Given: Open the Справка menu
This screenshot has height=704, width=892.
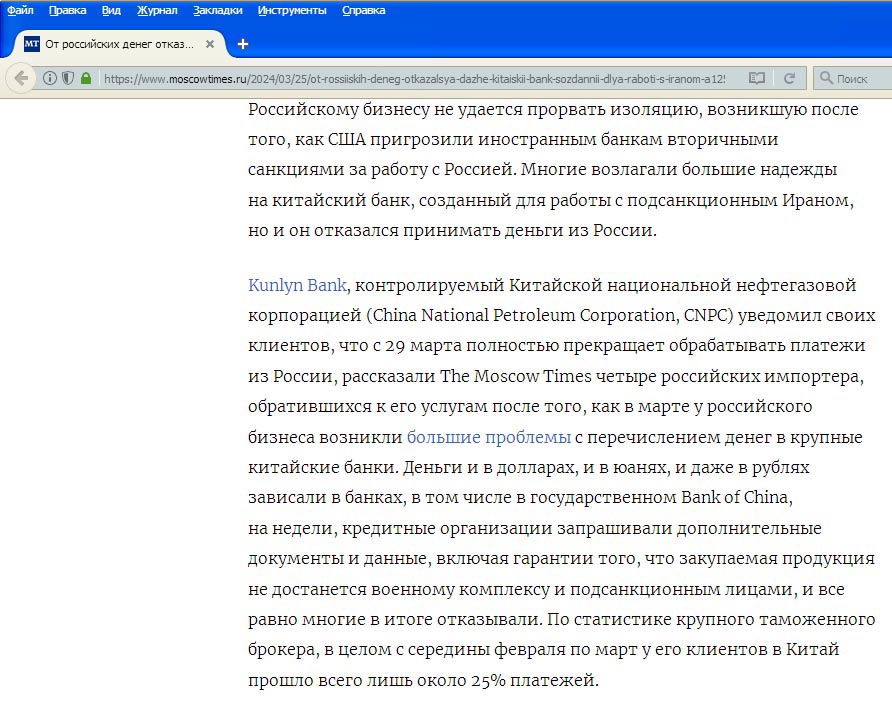Looking at the screenshot, I should point(364,10).
